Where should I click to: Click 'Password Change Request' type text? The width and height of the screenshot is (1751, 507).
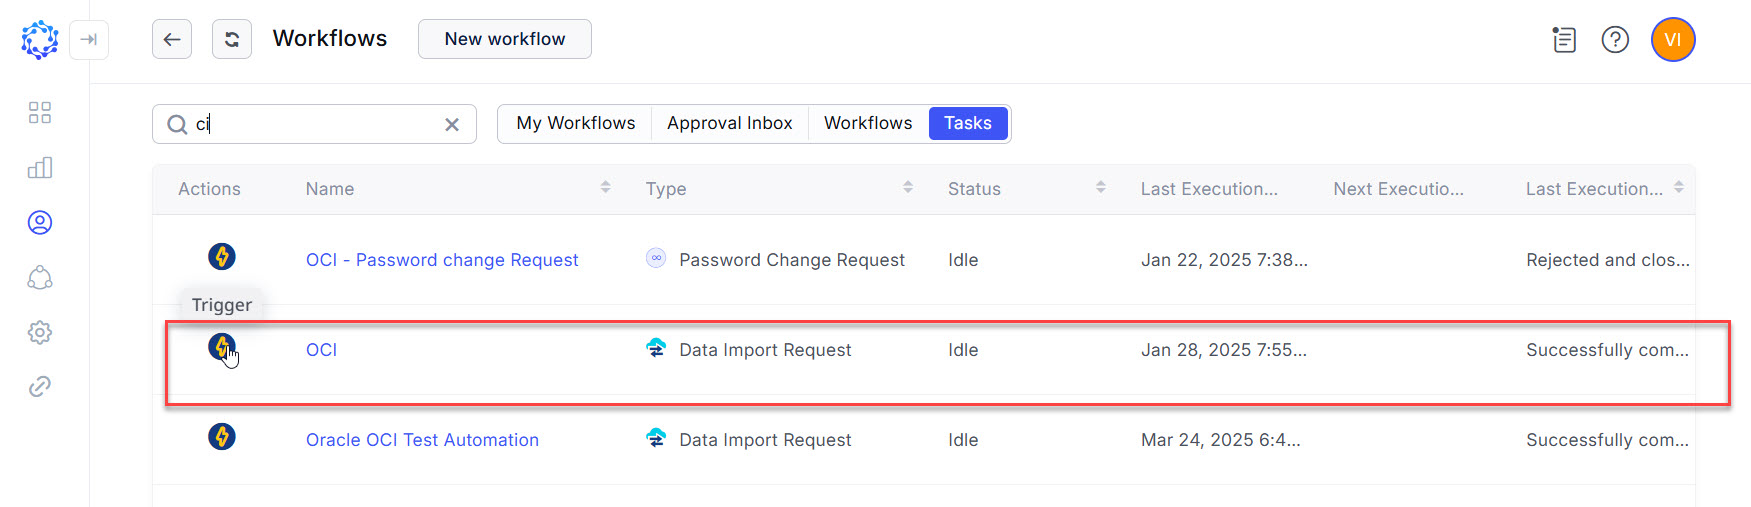[x=792, y=260]
